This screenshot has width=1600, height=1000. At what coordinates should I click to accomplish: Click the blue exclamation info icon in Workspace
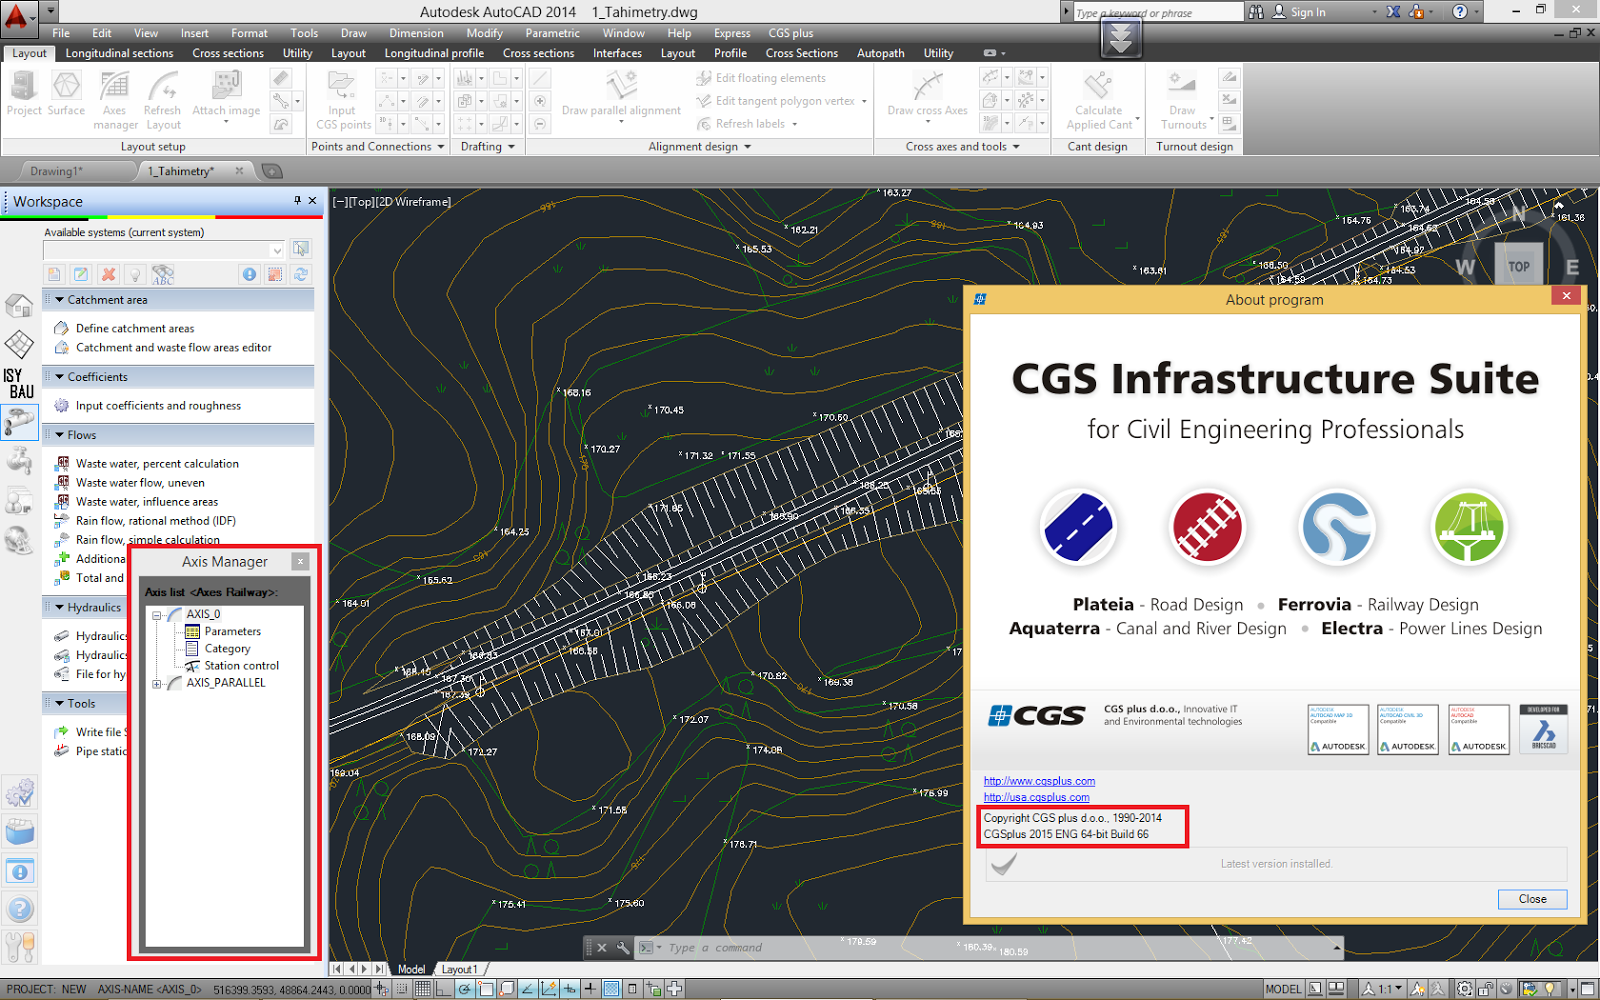coord(249,274)
